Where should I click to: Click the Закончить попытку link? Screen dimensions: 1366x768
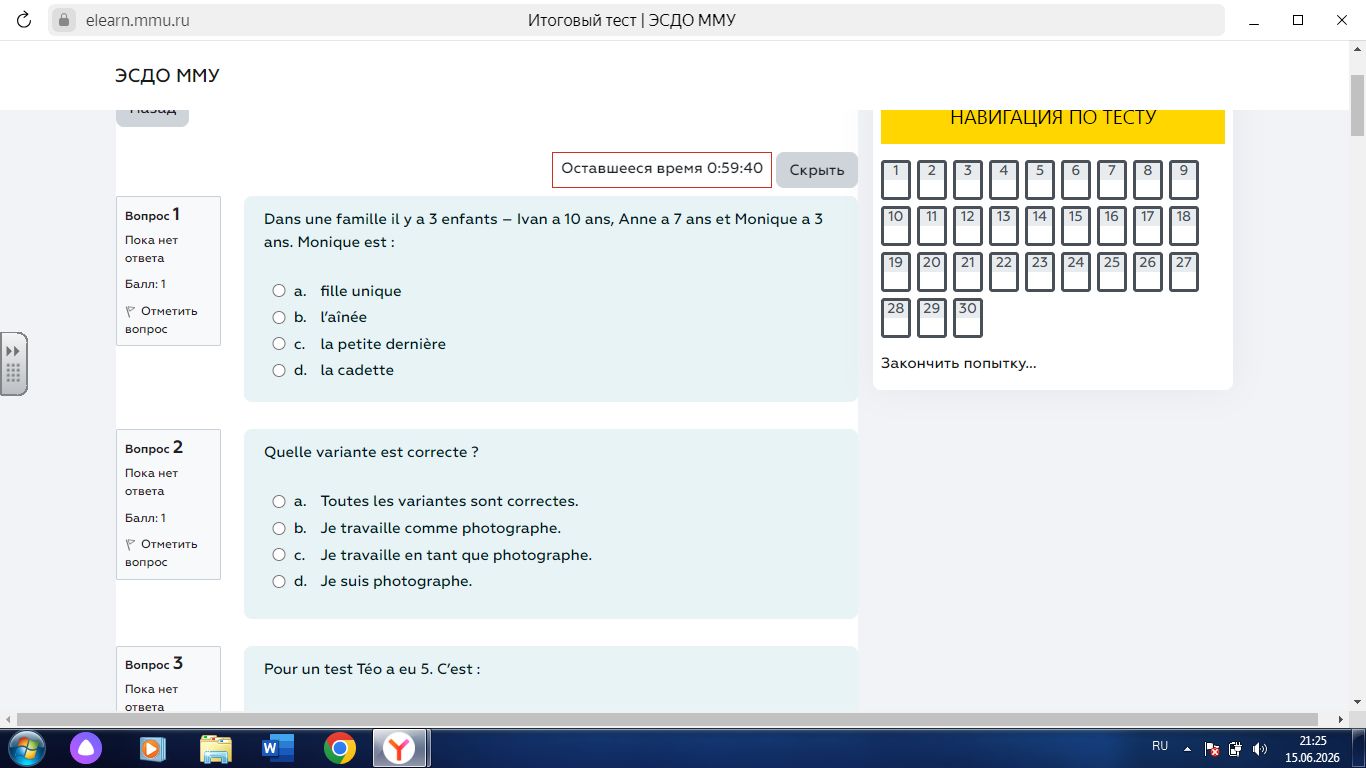958,363
